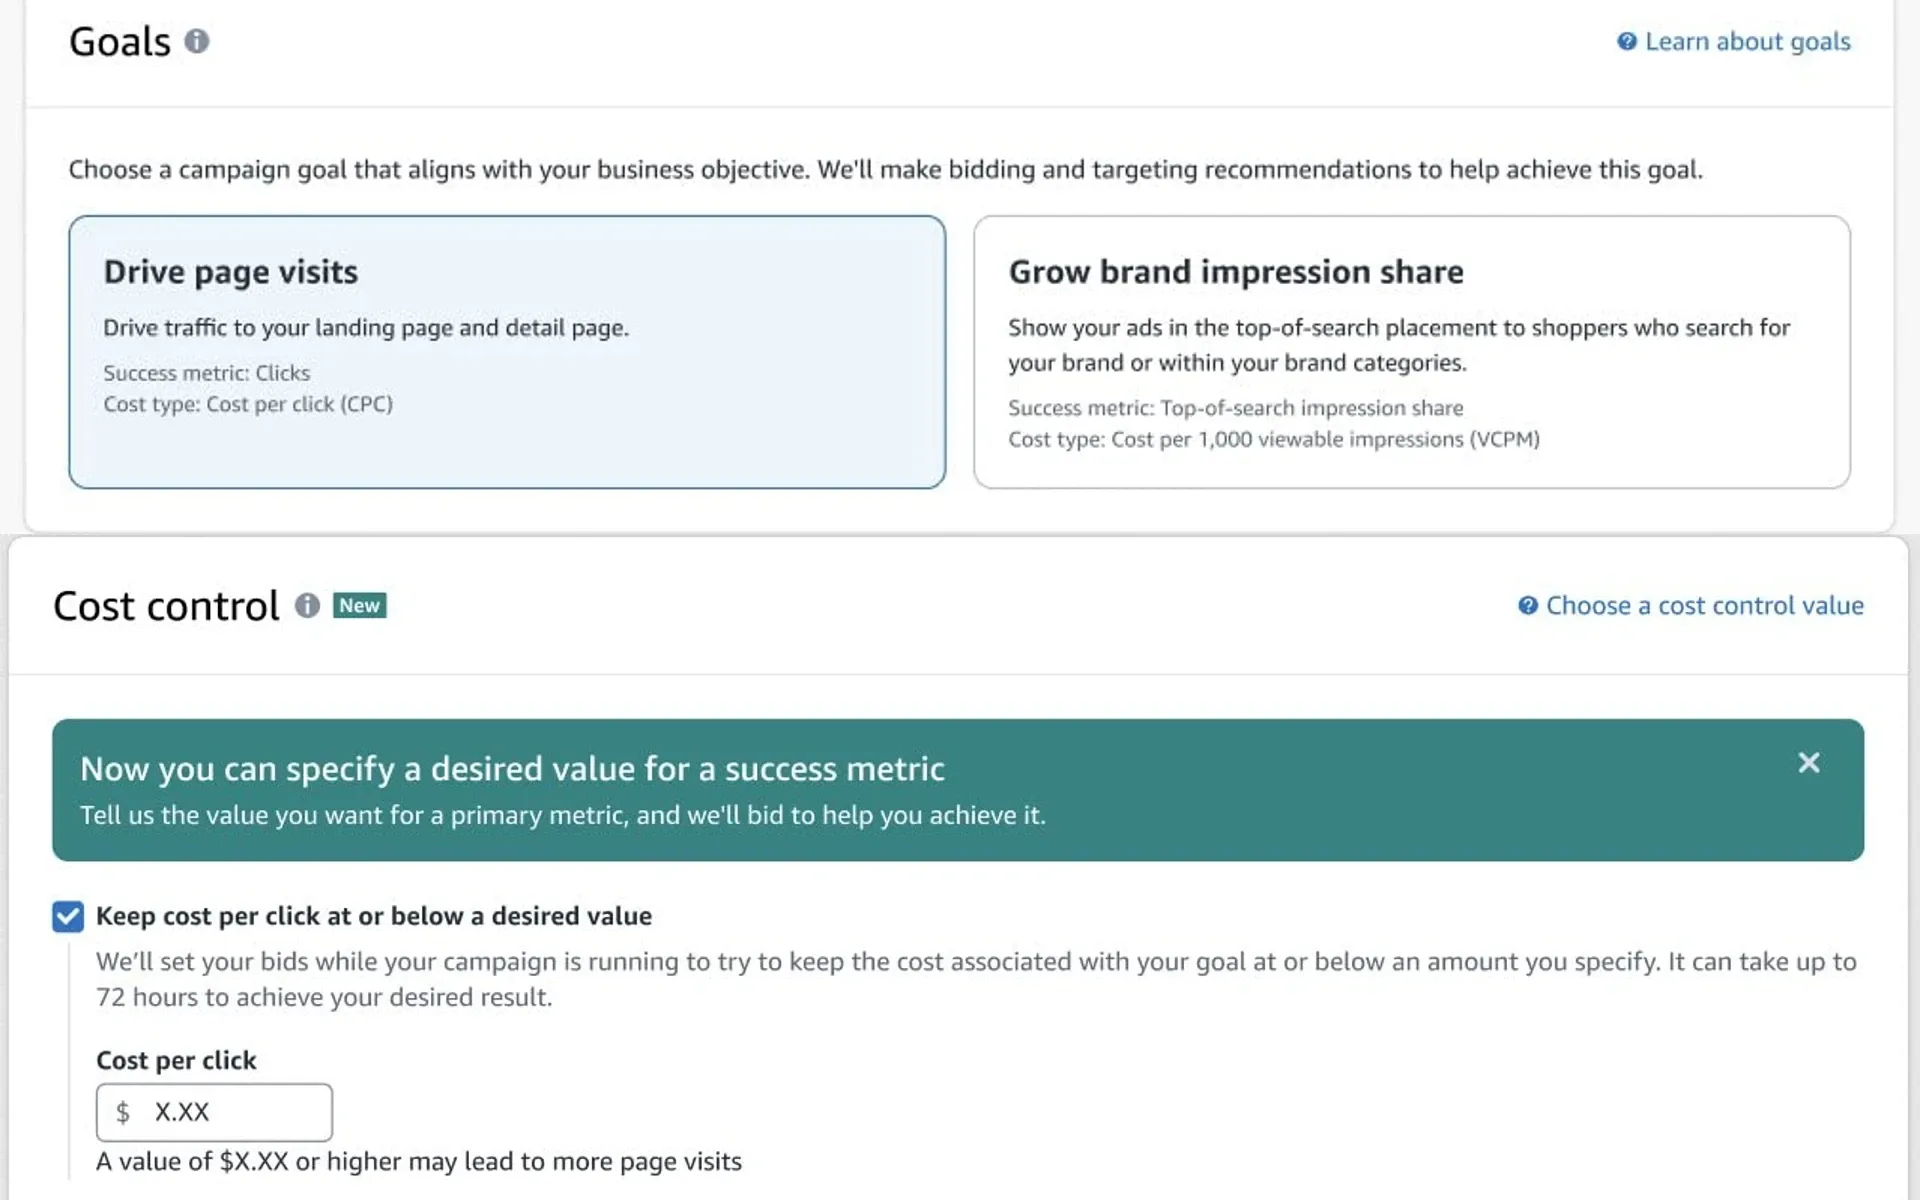Click the Cost control section heading
Viewport: 1920px width, 1200px height.
pos(166,605)
